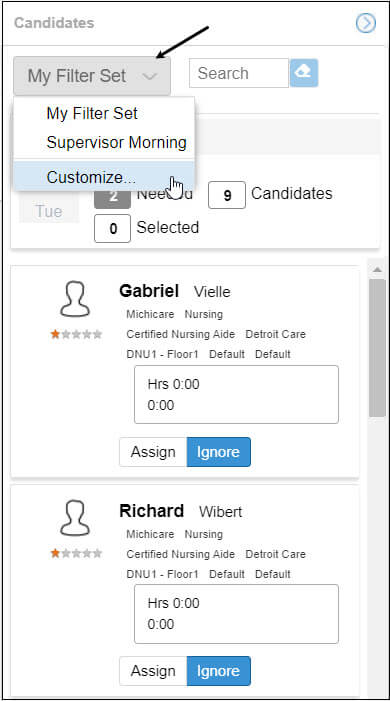Collapse the Candidates panel with arrow icon

click(x=366, y=23)
